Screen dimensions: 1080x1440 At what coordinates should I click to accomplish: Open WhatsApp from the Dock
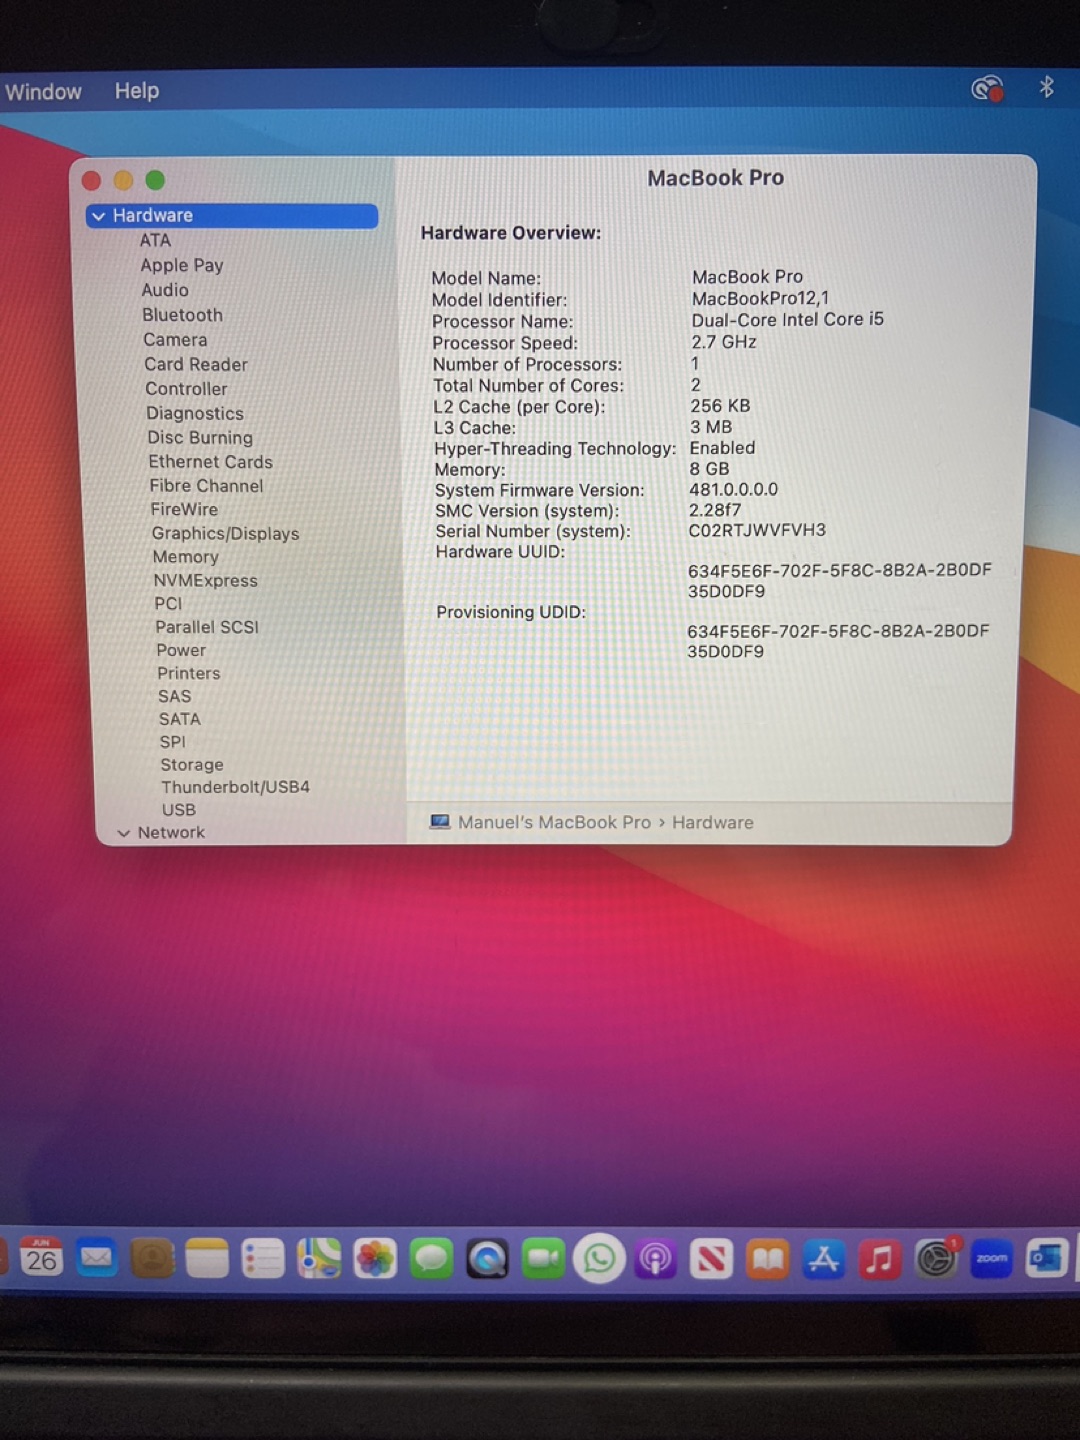599,1259
